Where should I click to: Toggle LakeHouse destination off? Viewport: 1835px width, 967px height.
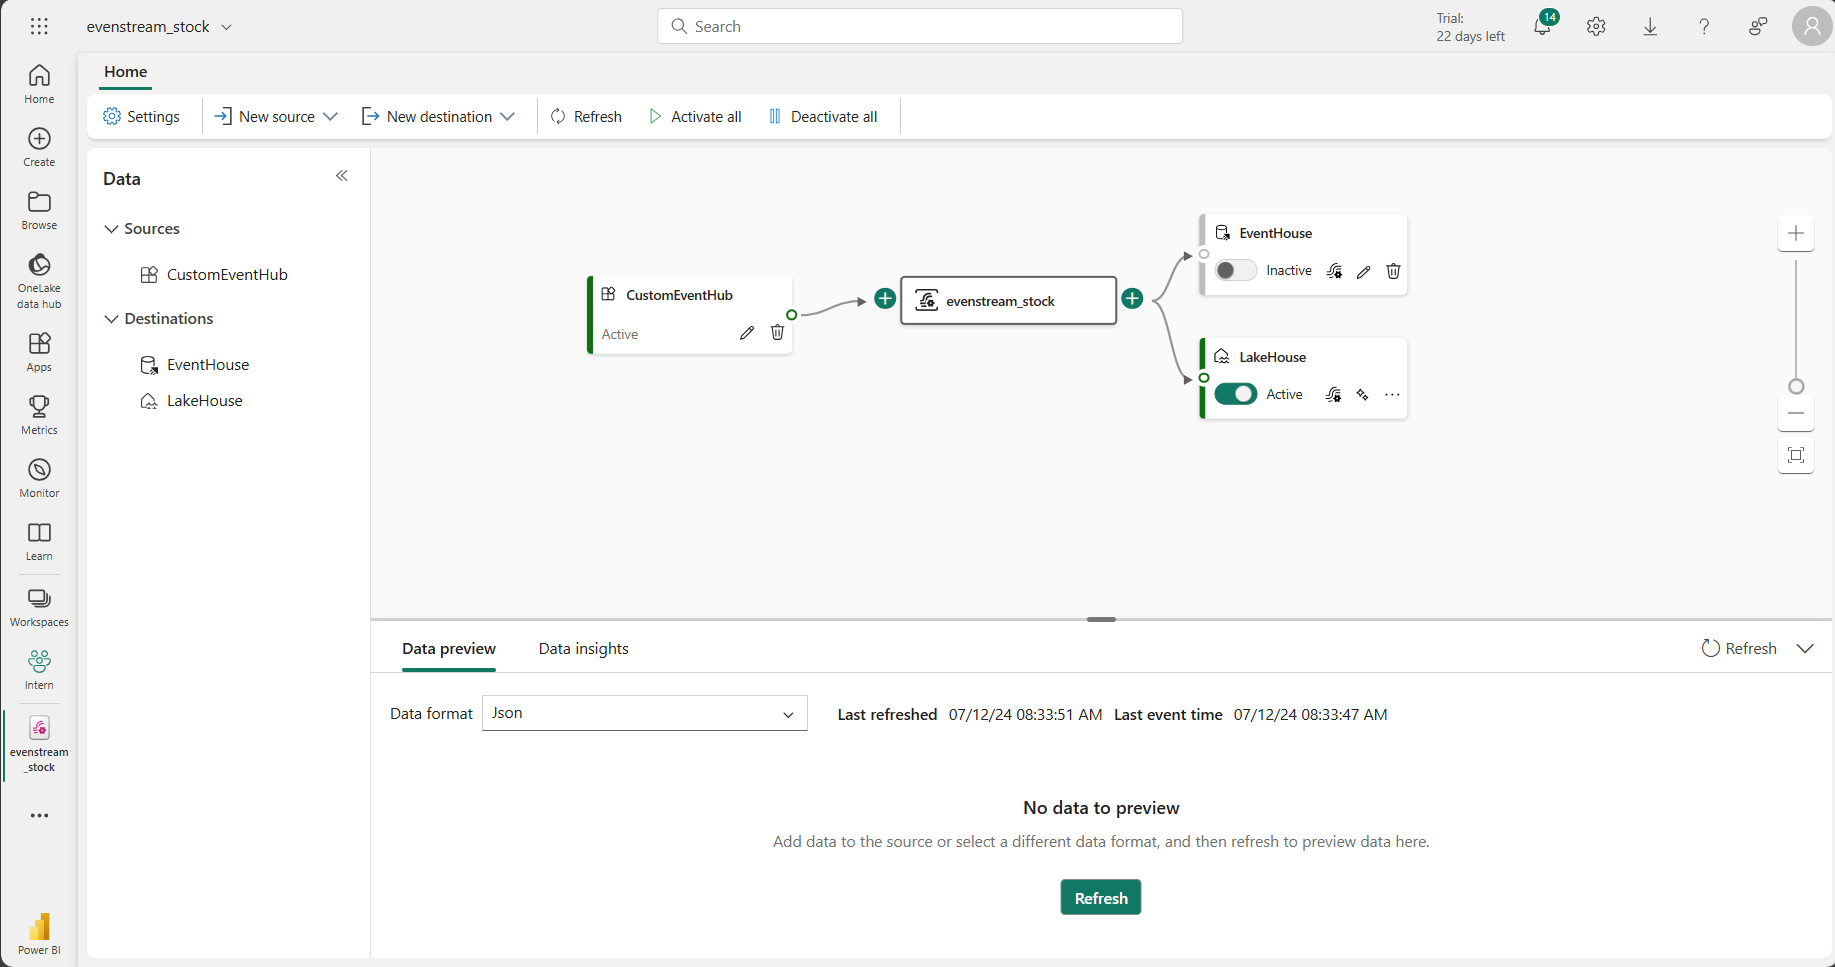[x=1235, y=394]
